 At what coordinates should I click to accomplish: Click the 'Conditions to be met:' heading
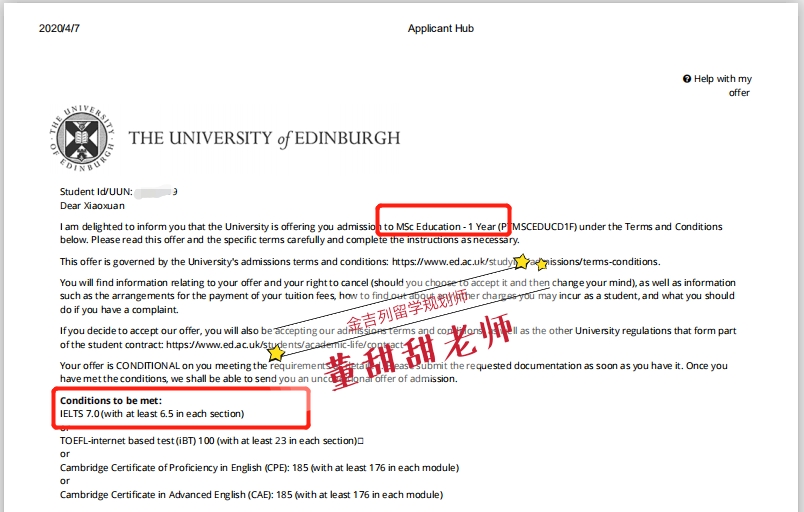(111, 401)
